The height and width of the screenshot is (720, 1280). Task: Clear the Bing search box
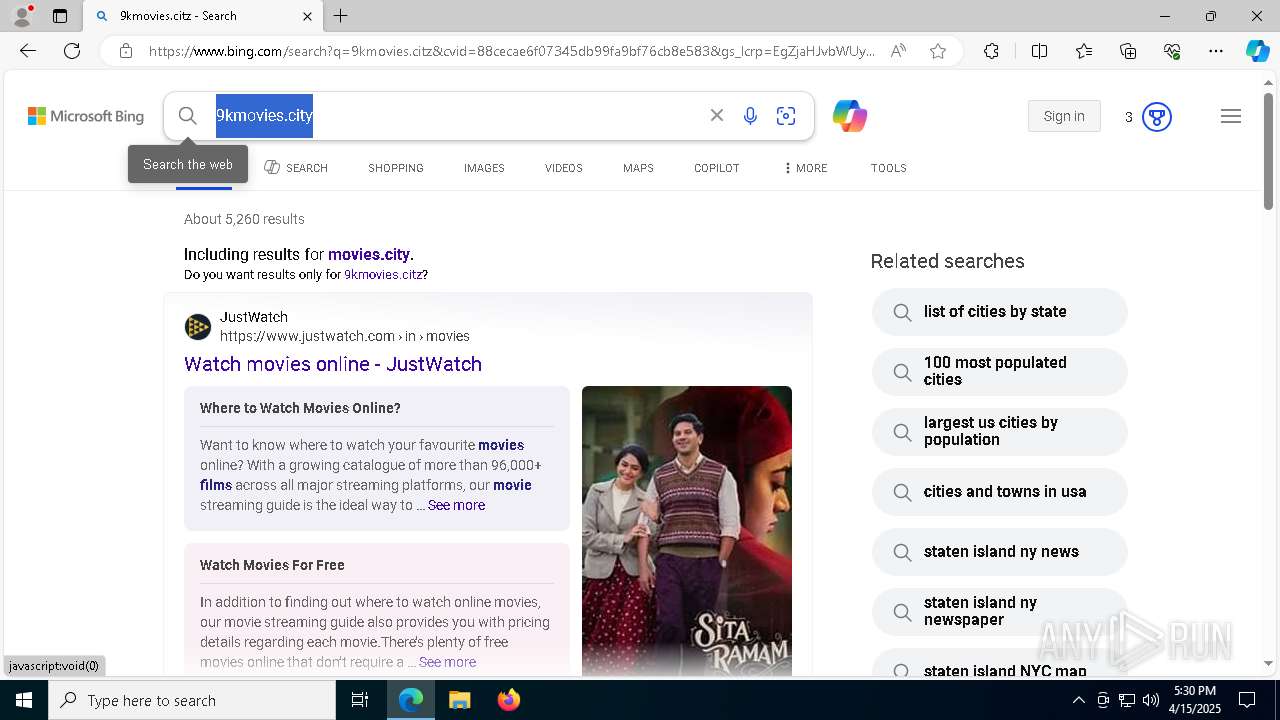(x=717, y=116)
